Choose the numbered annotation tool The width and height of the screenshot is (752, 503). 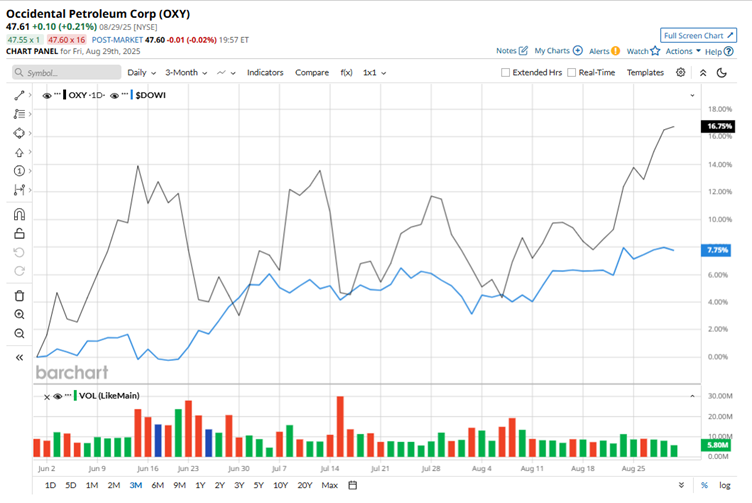pyautogui.click(x=19, y=171)
